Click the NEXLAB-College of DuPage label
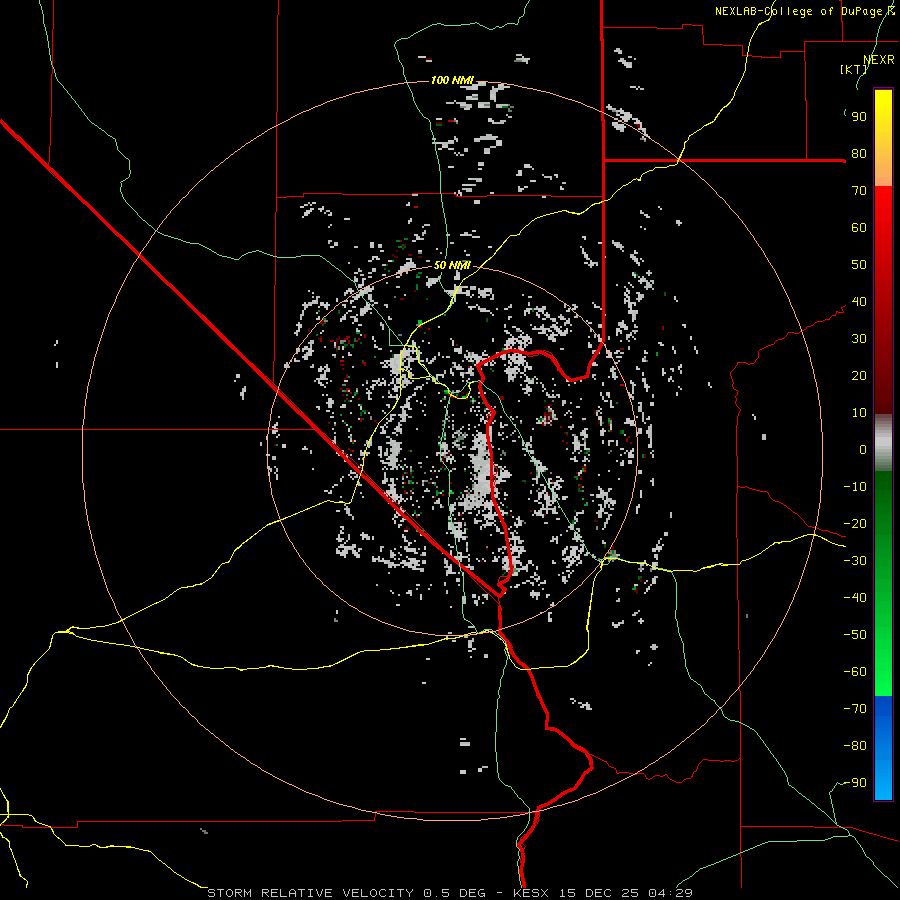900x900 pixels. point(800,11)
